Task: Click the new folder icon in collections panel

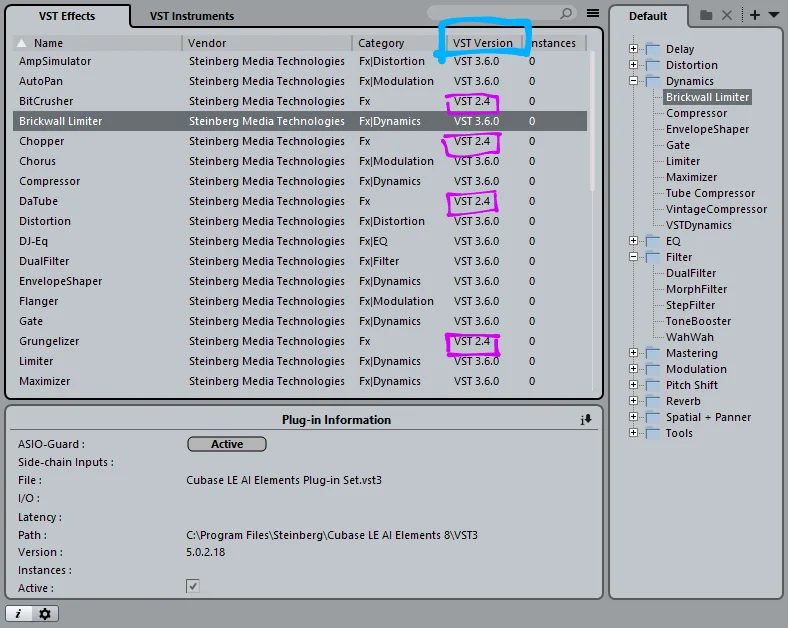Action: (x=706, y=15)
